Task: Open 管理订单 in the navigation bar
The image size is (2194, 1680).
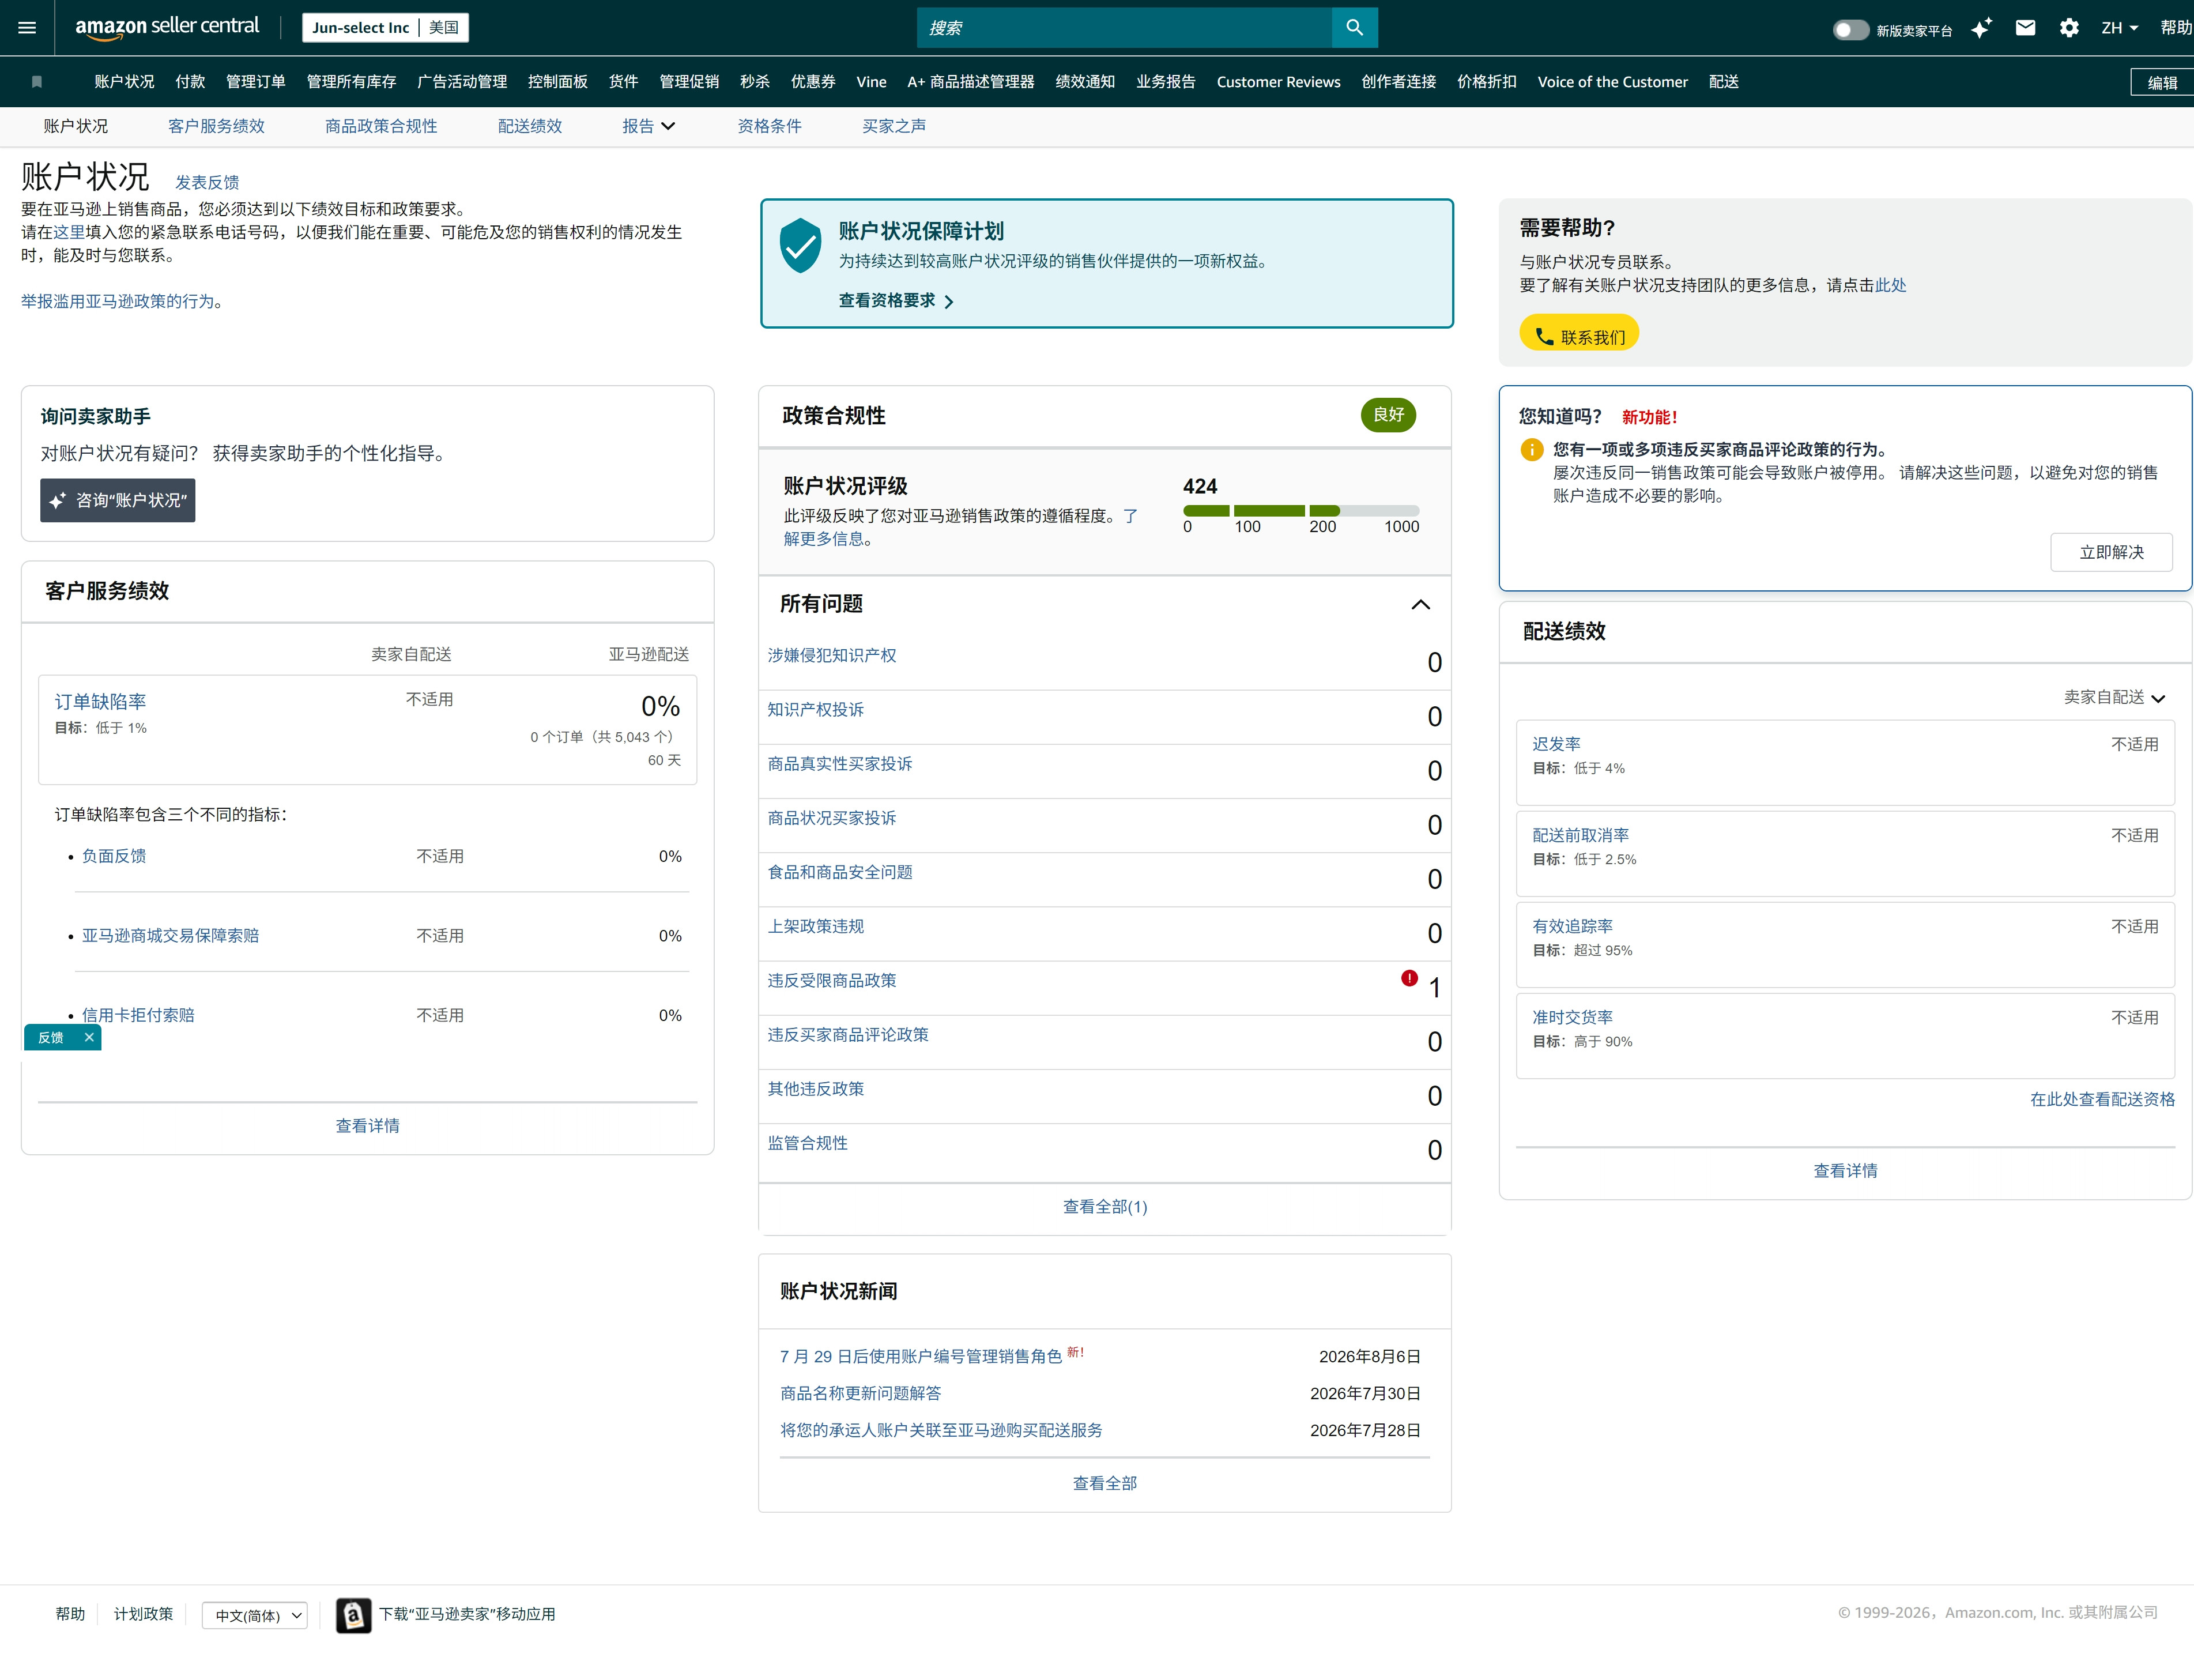Action: [256, 82]
